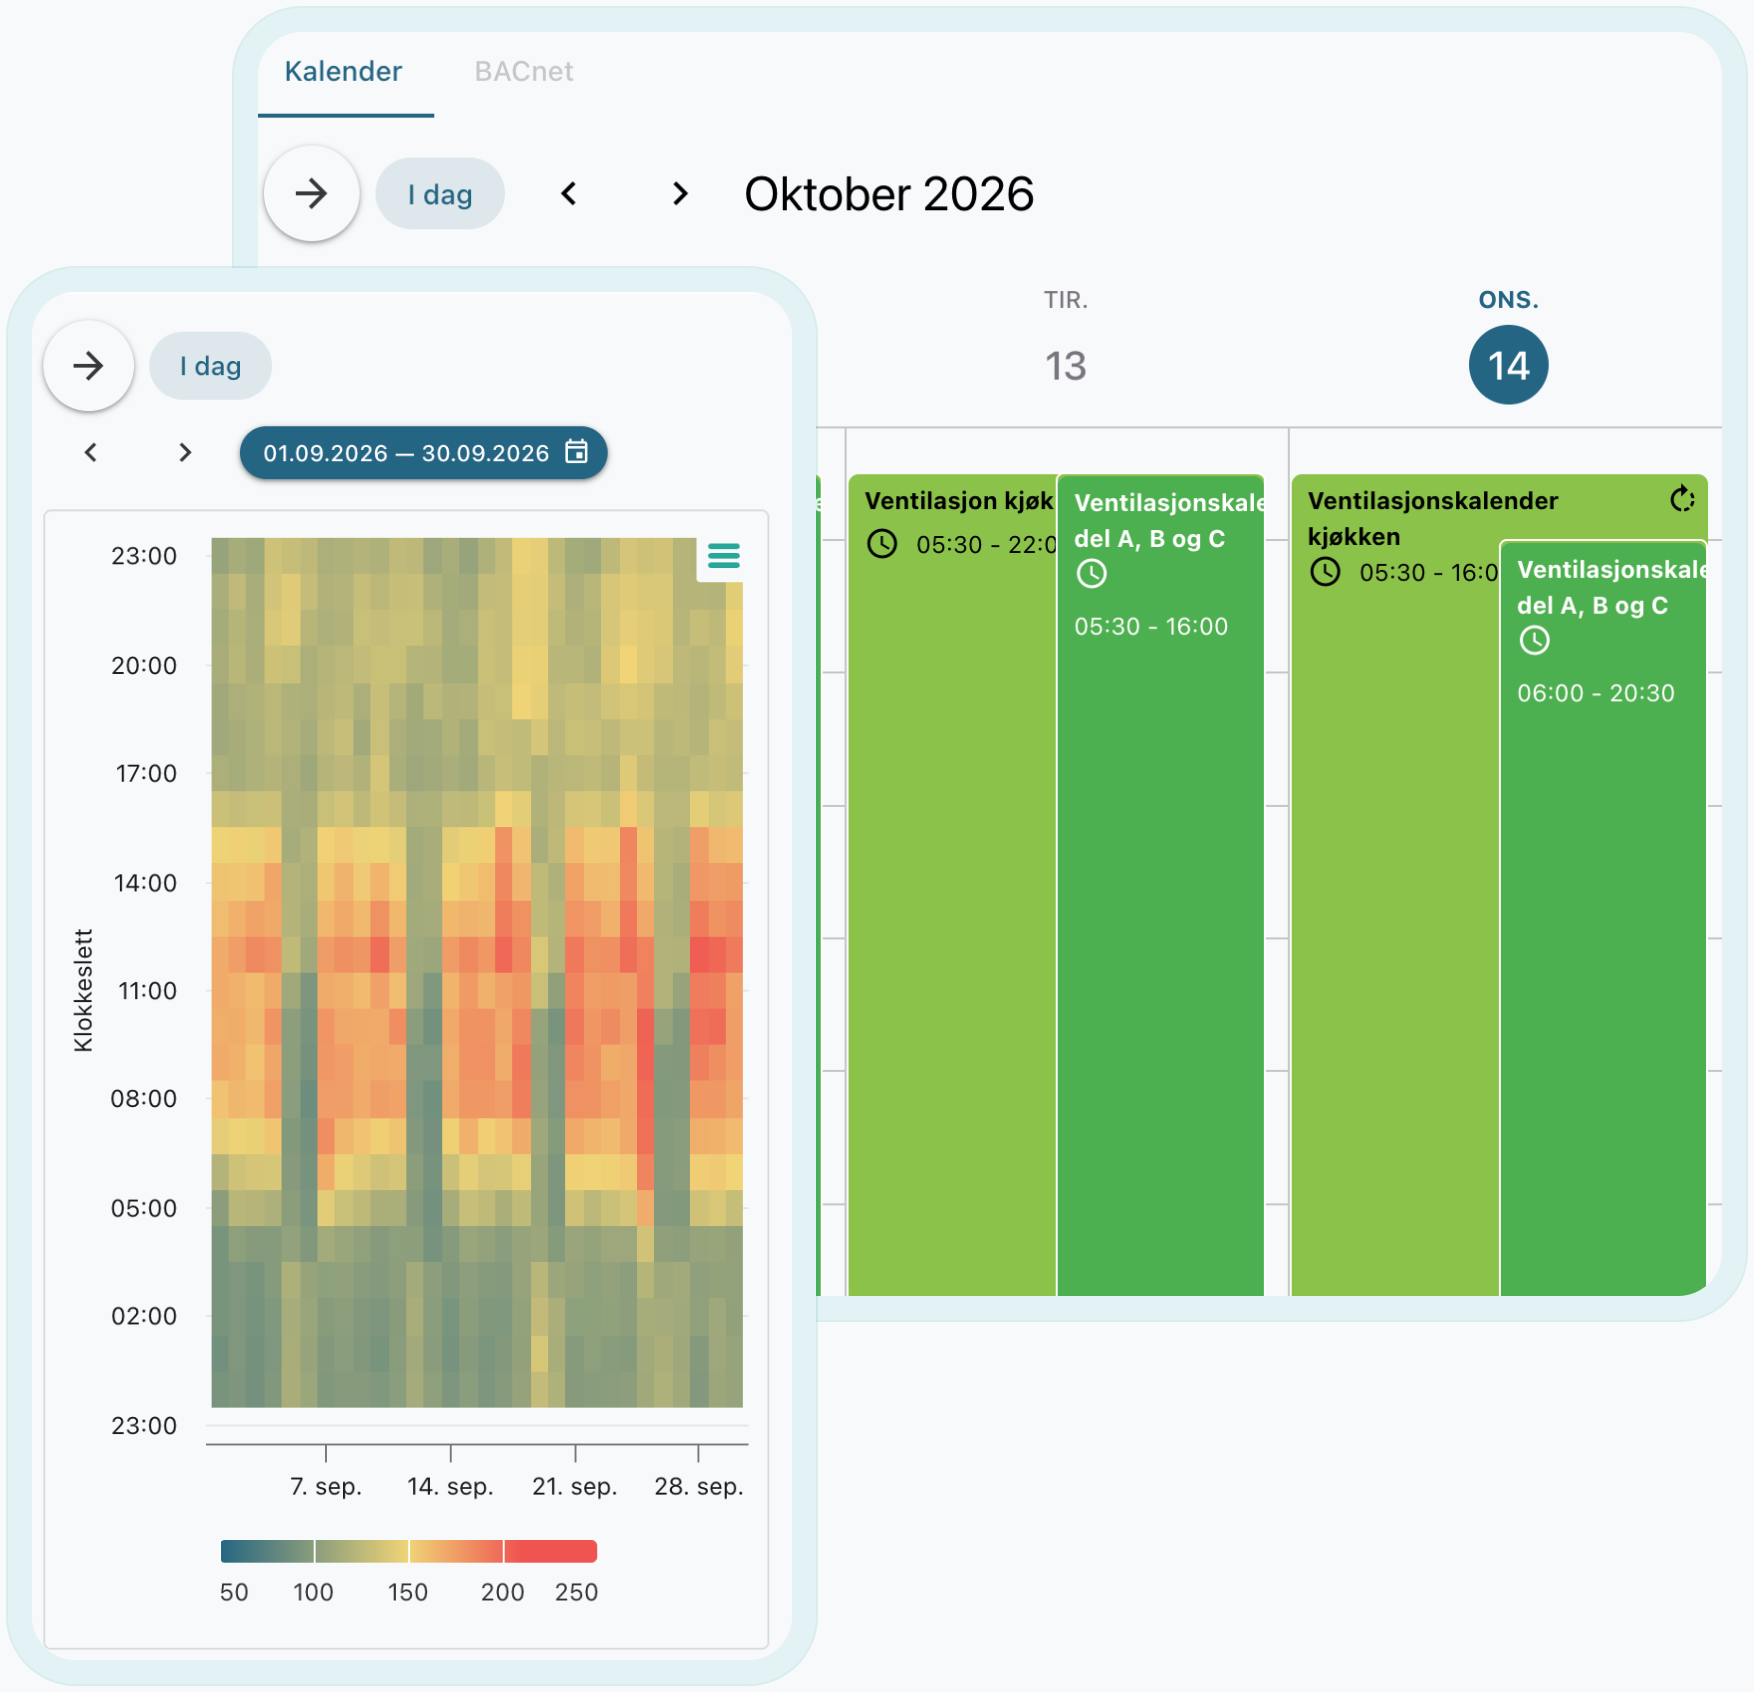Open Tuesday's del A, B og C 05:30 - 16:00 event
1754x1692 pixels.
click(x=1161, y=885)
